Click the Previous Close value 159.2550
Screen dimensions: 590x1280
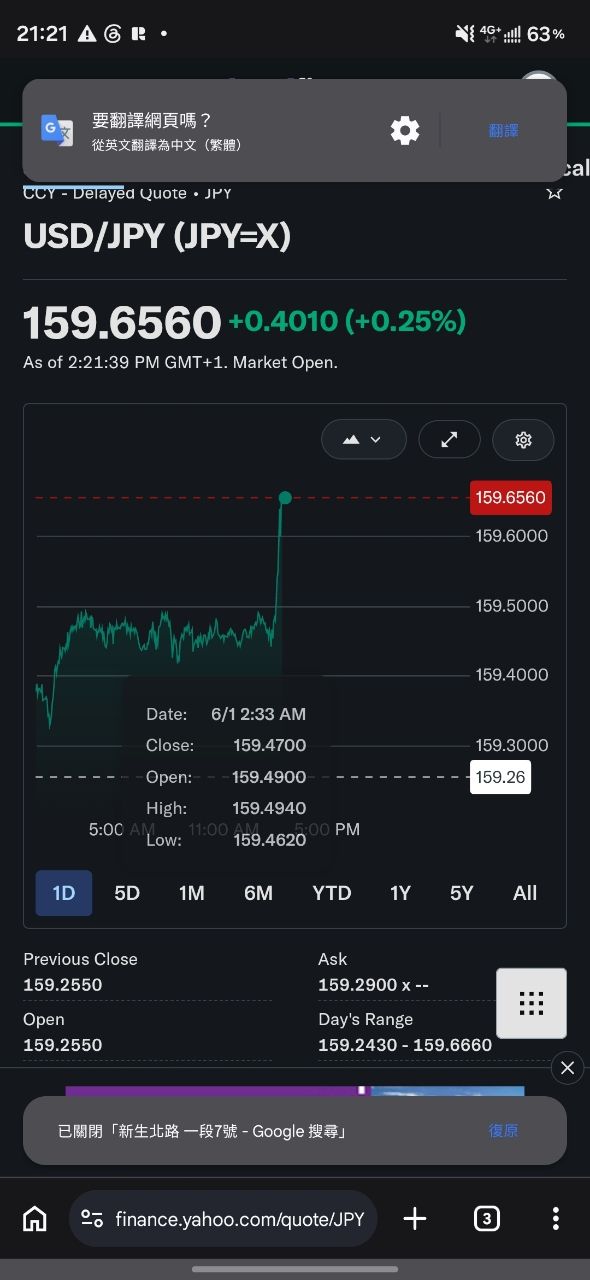click(63, 985)
